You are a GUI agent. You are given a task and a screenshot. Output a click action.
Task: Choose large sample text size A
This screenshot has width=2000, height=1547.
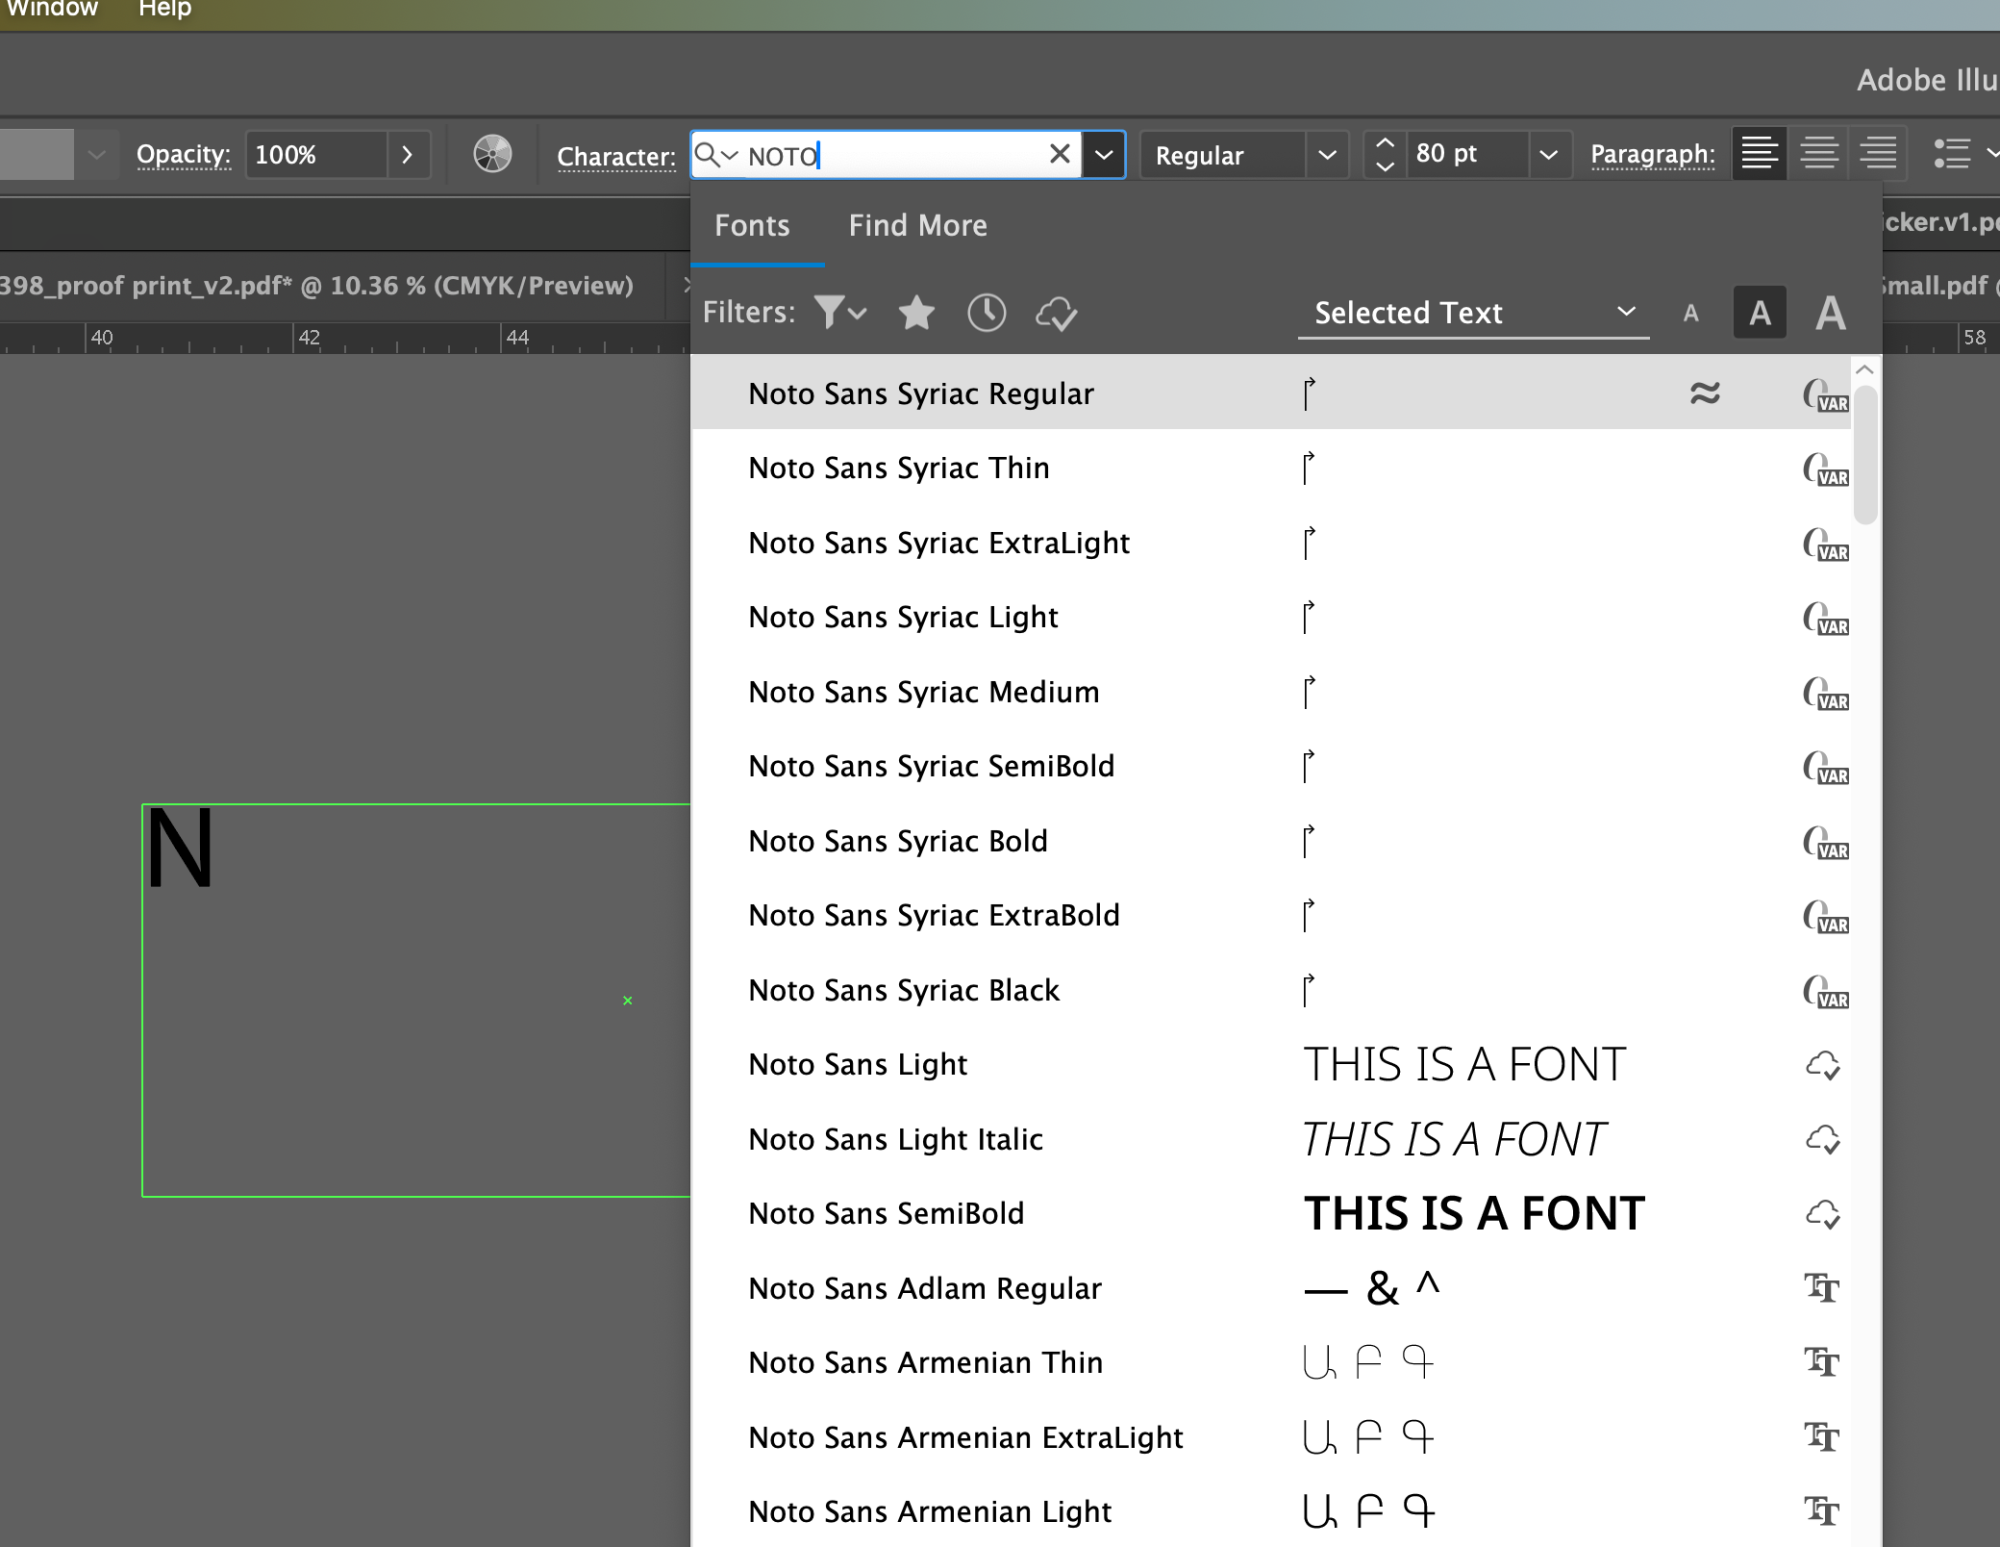click(x=1831, y=313)
